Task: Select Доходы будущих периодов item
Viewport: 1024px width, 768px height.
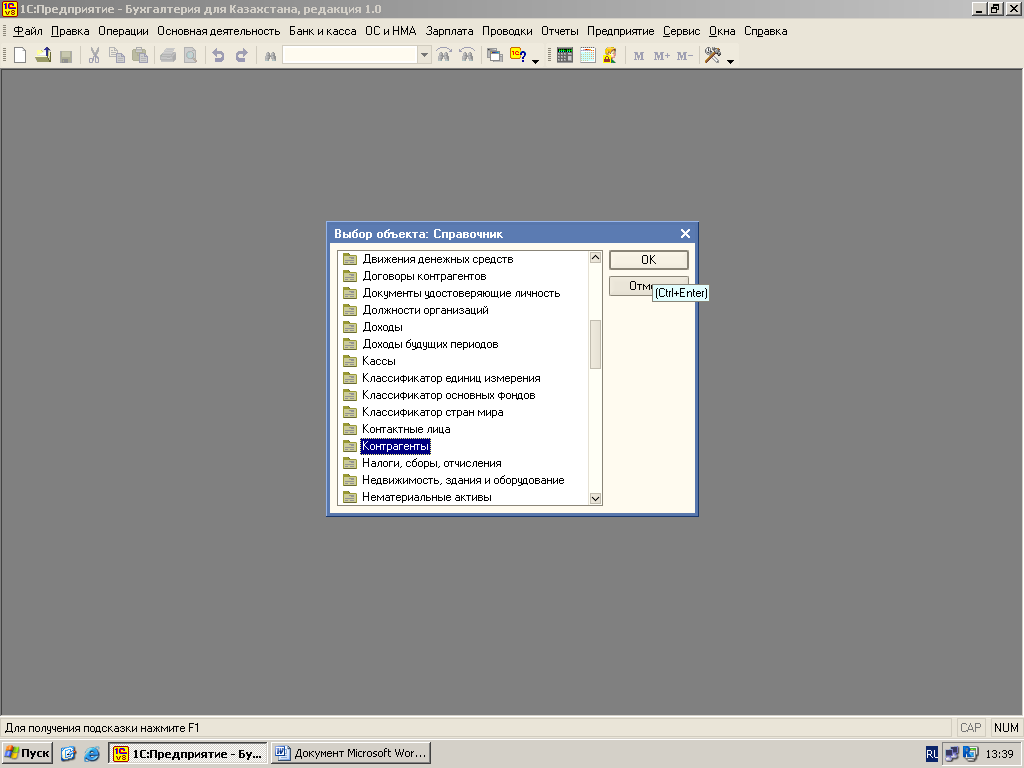Action: click(x=430, y=344)
